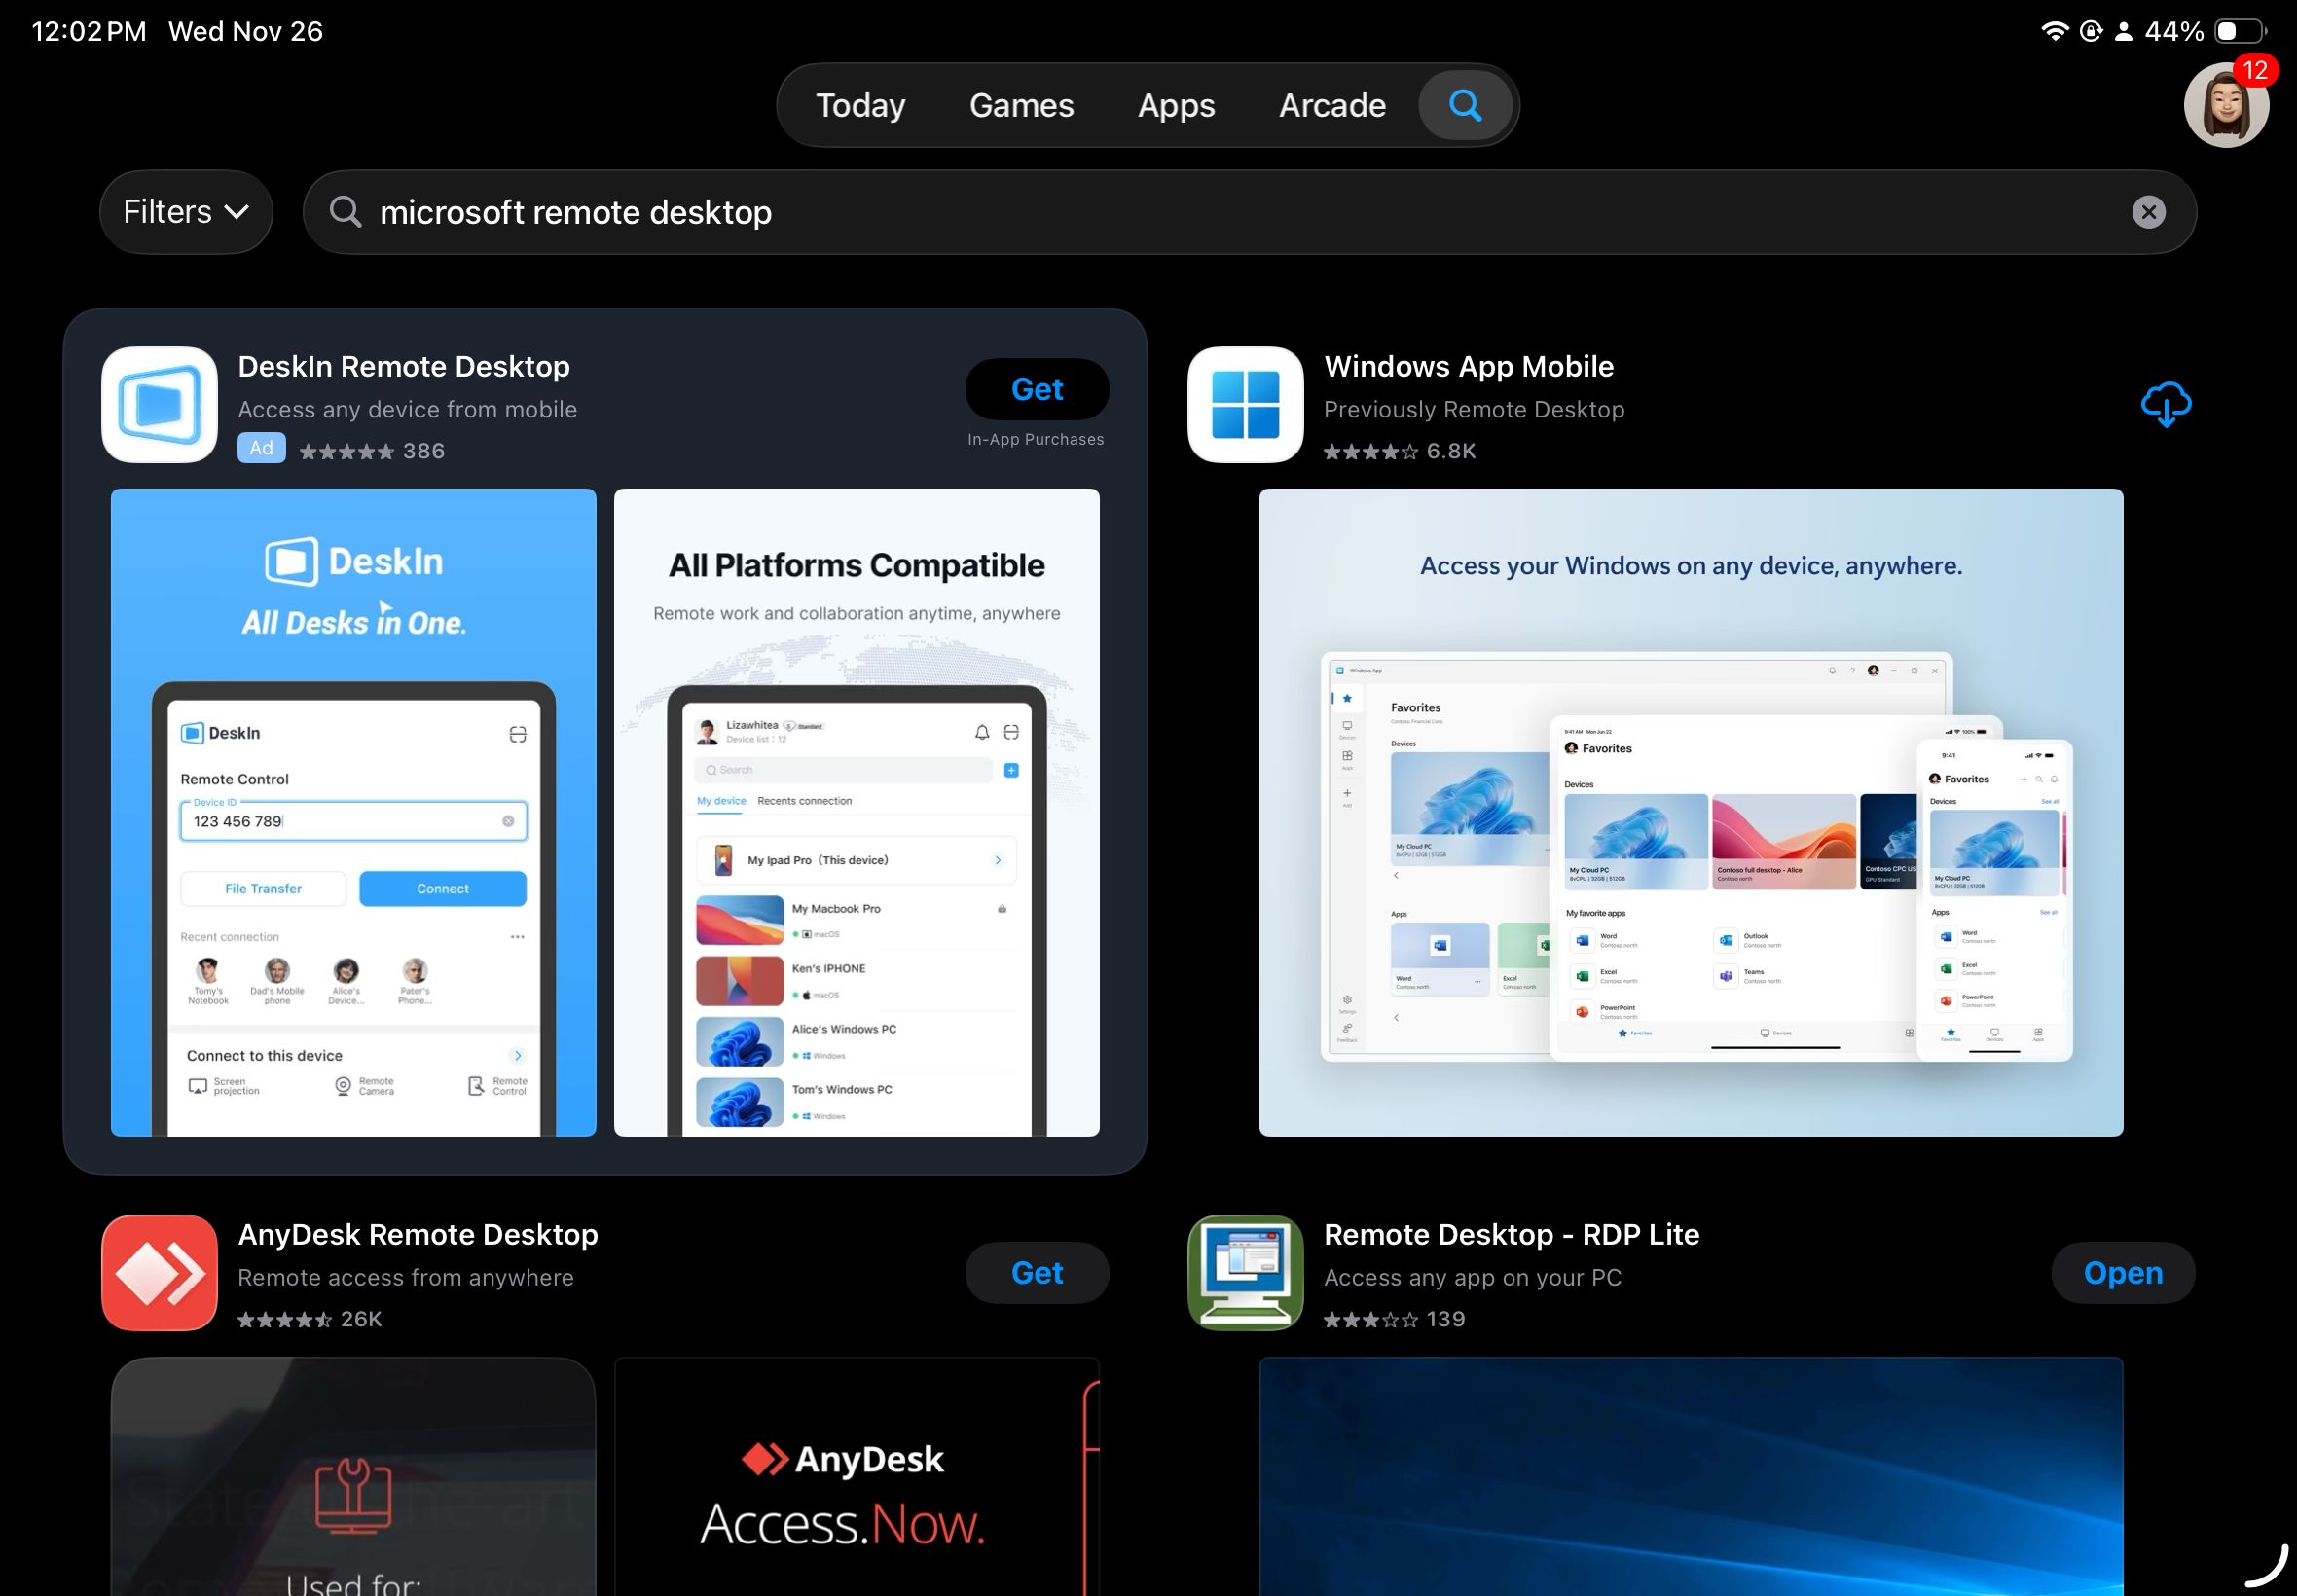
Task: Tap the search icon next to Arcade
Action: [x=1463, y=104]
